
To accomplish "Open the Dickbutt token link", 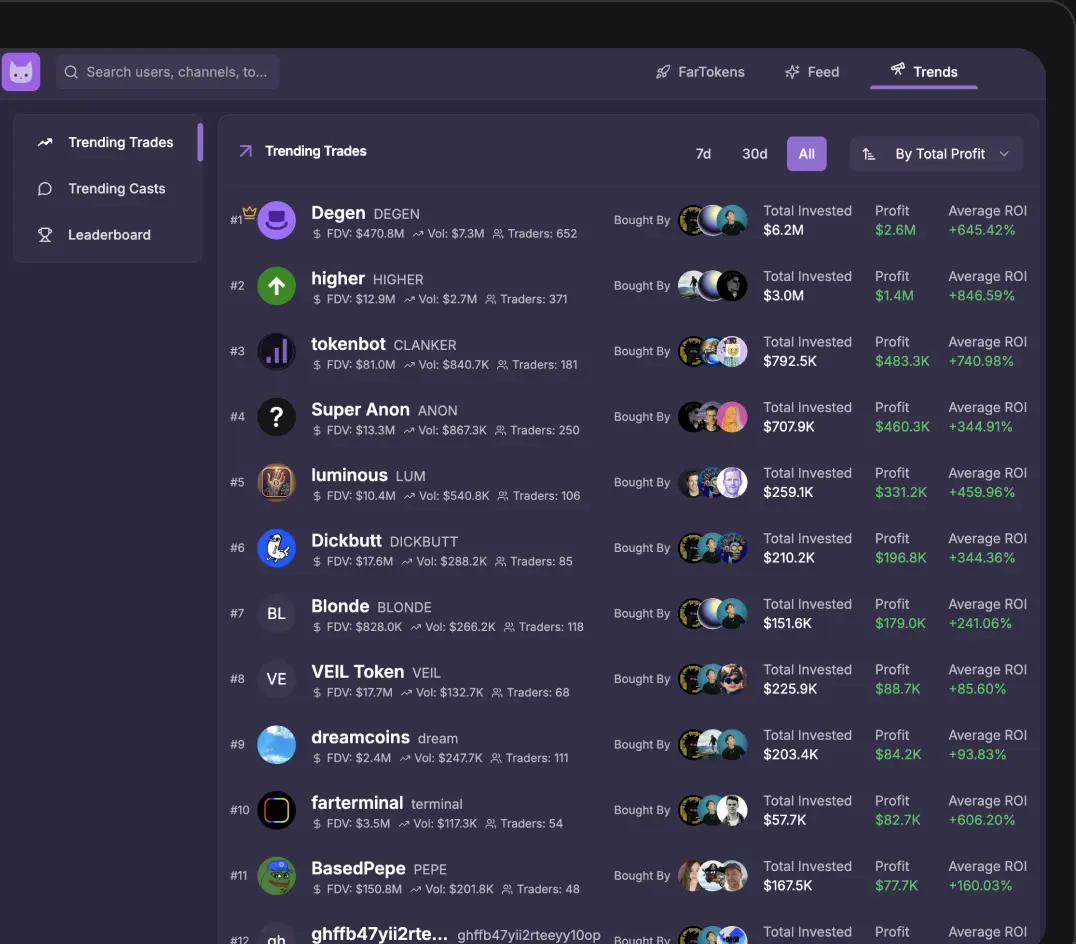I will click(x=346, y=541).
